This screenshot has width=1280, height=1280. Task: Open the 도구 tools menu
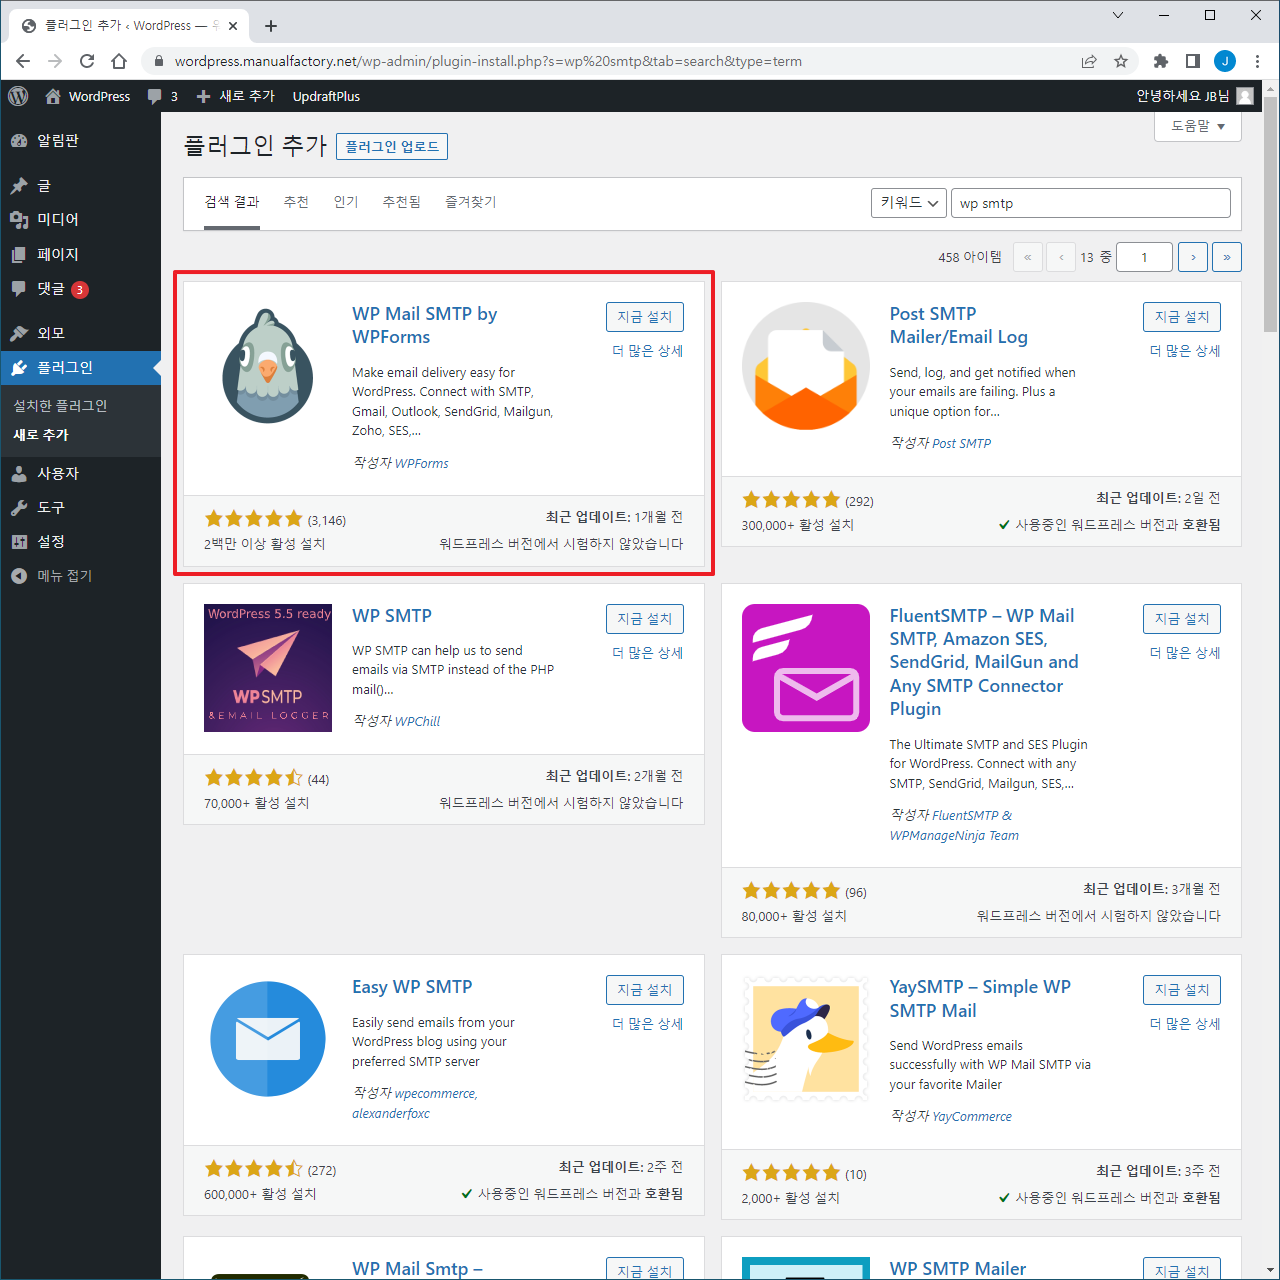tap(80, 507)
